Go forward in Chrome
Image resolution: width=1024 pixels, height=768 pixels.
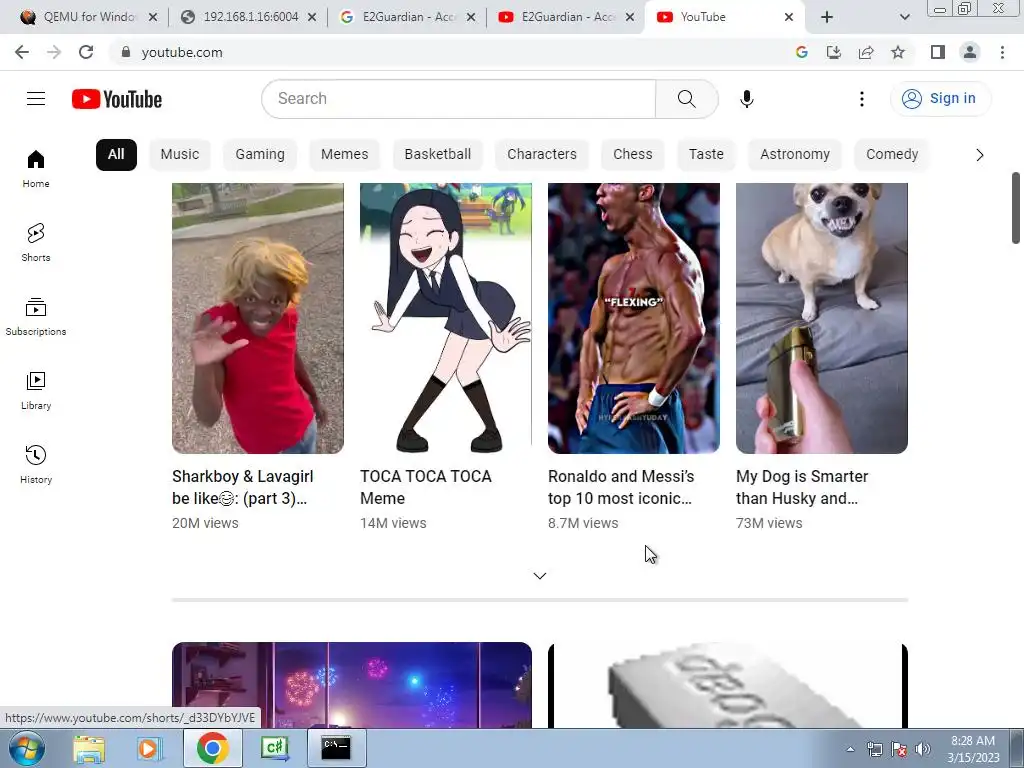[54, 52]
